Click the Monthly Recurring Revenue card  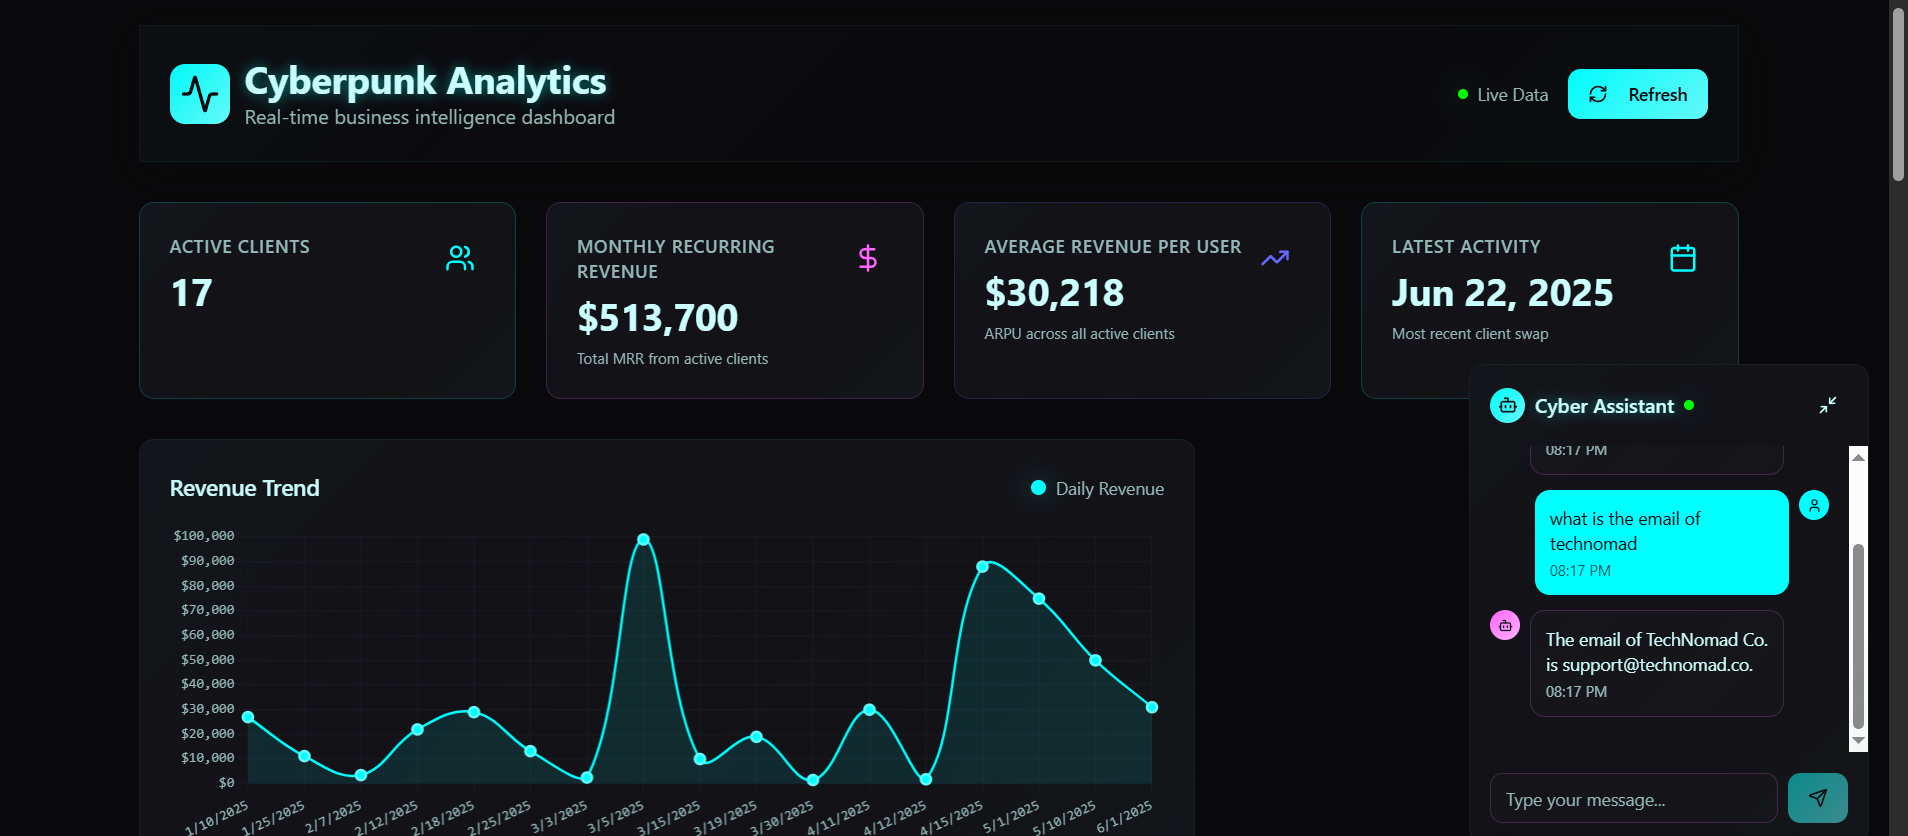(734, 300)
